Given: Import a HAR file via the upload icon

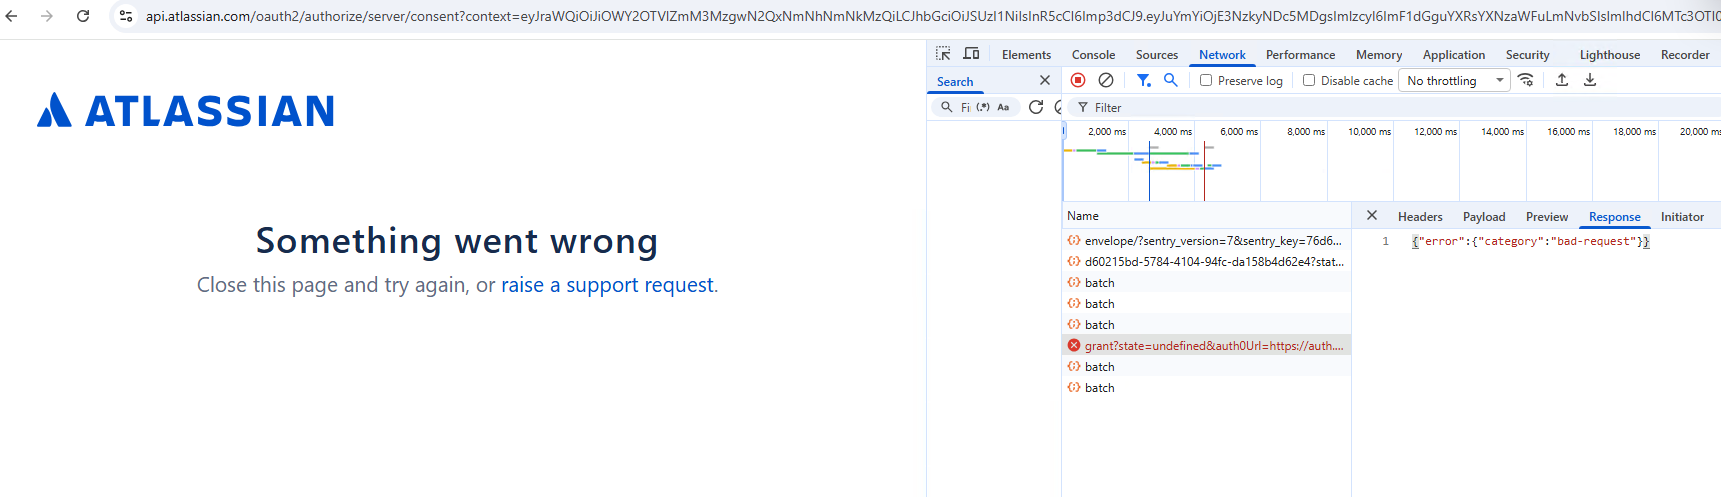Looking at the screenshot, I should 1562,80.
